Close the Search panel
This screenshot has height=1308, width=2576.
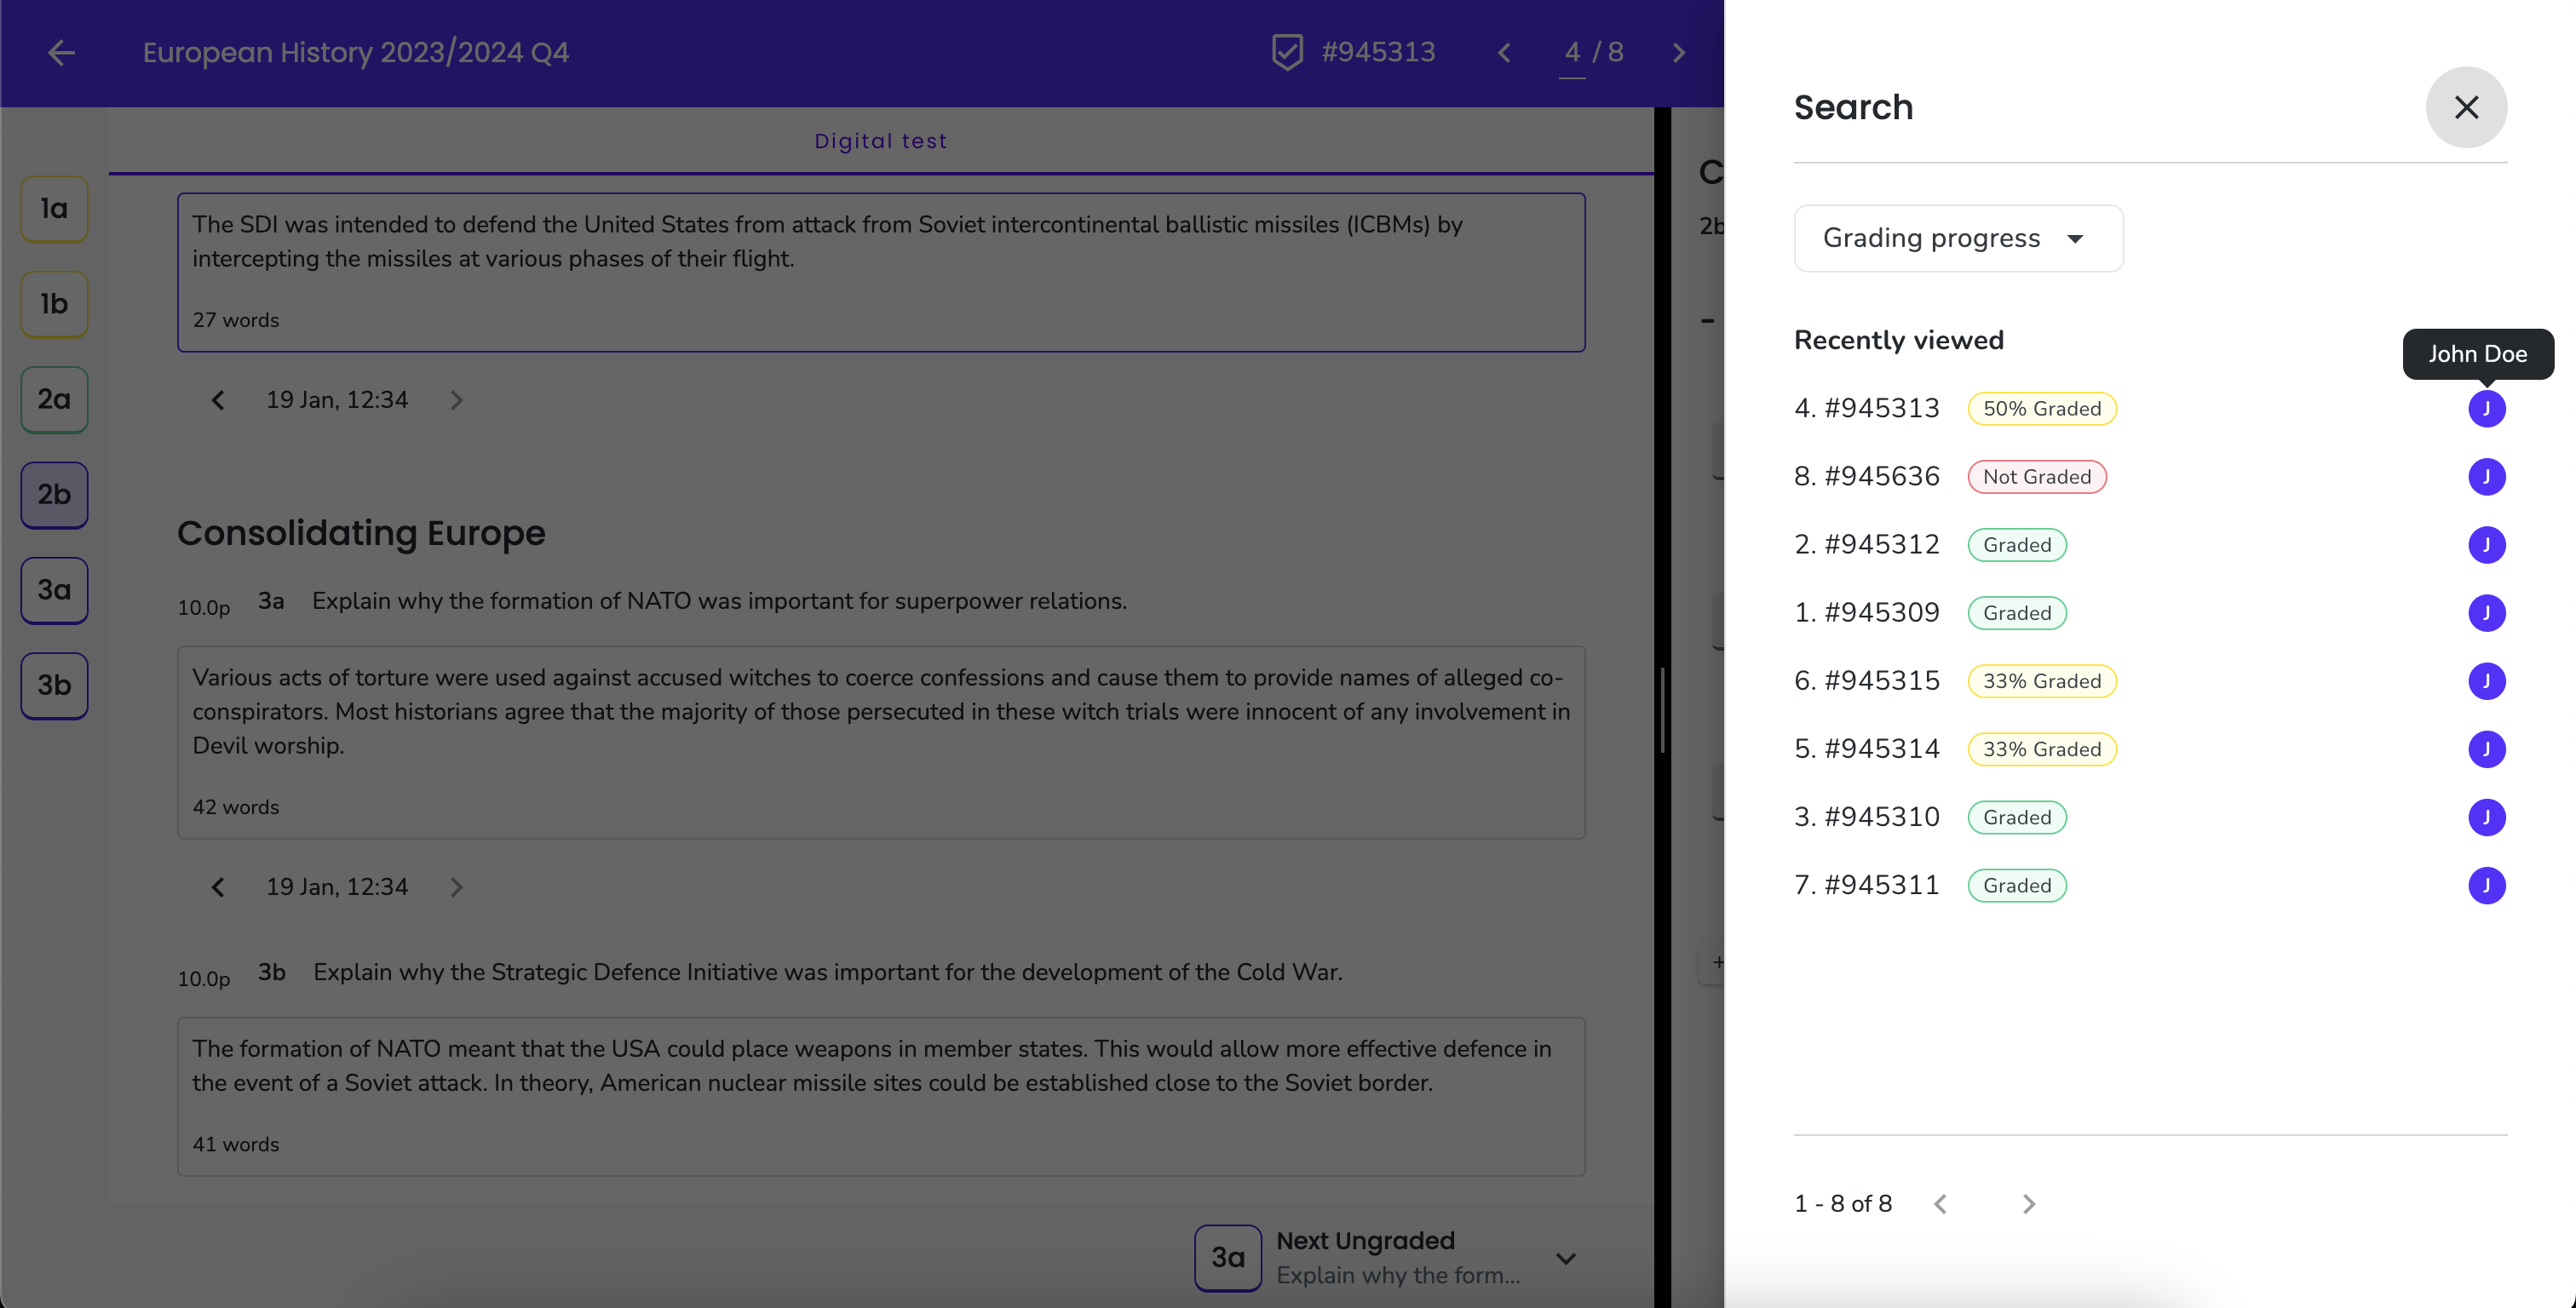pyautogui.click(x=2465, y=107)
